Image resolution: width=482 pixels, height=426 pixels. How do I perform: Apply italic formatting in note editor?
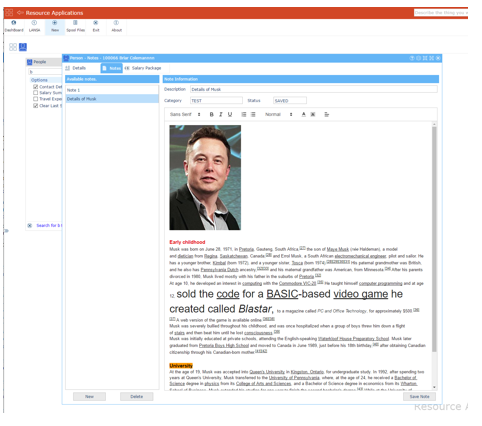pyautogui.click(x=221, y=114)
